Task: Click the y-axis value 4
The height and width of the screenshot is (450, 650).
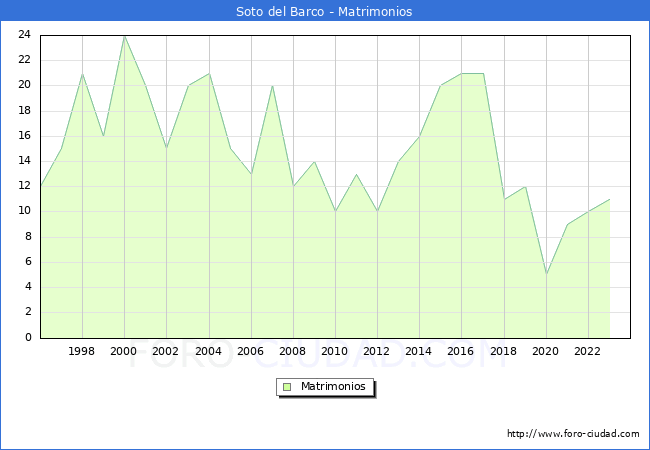Action: pyautogui.click(x=28, y=287)
